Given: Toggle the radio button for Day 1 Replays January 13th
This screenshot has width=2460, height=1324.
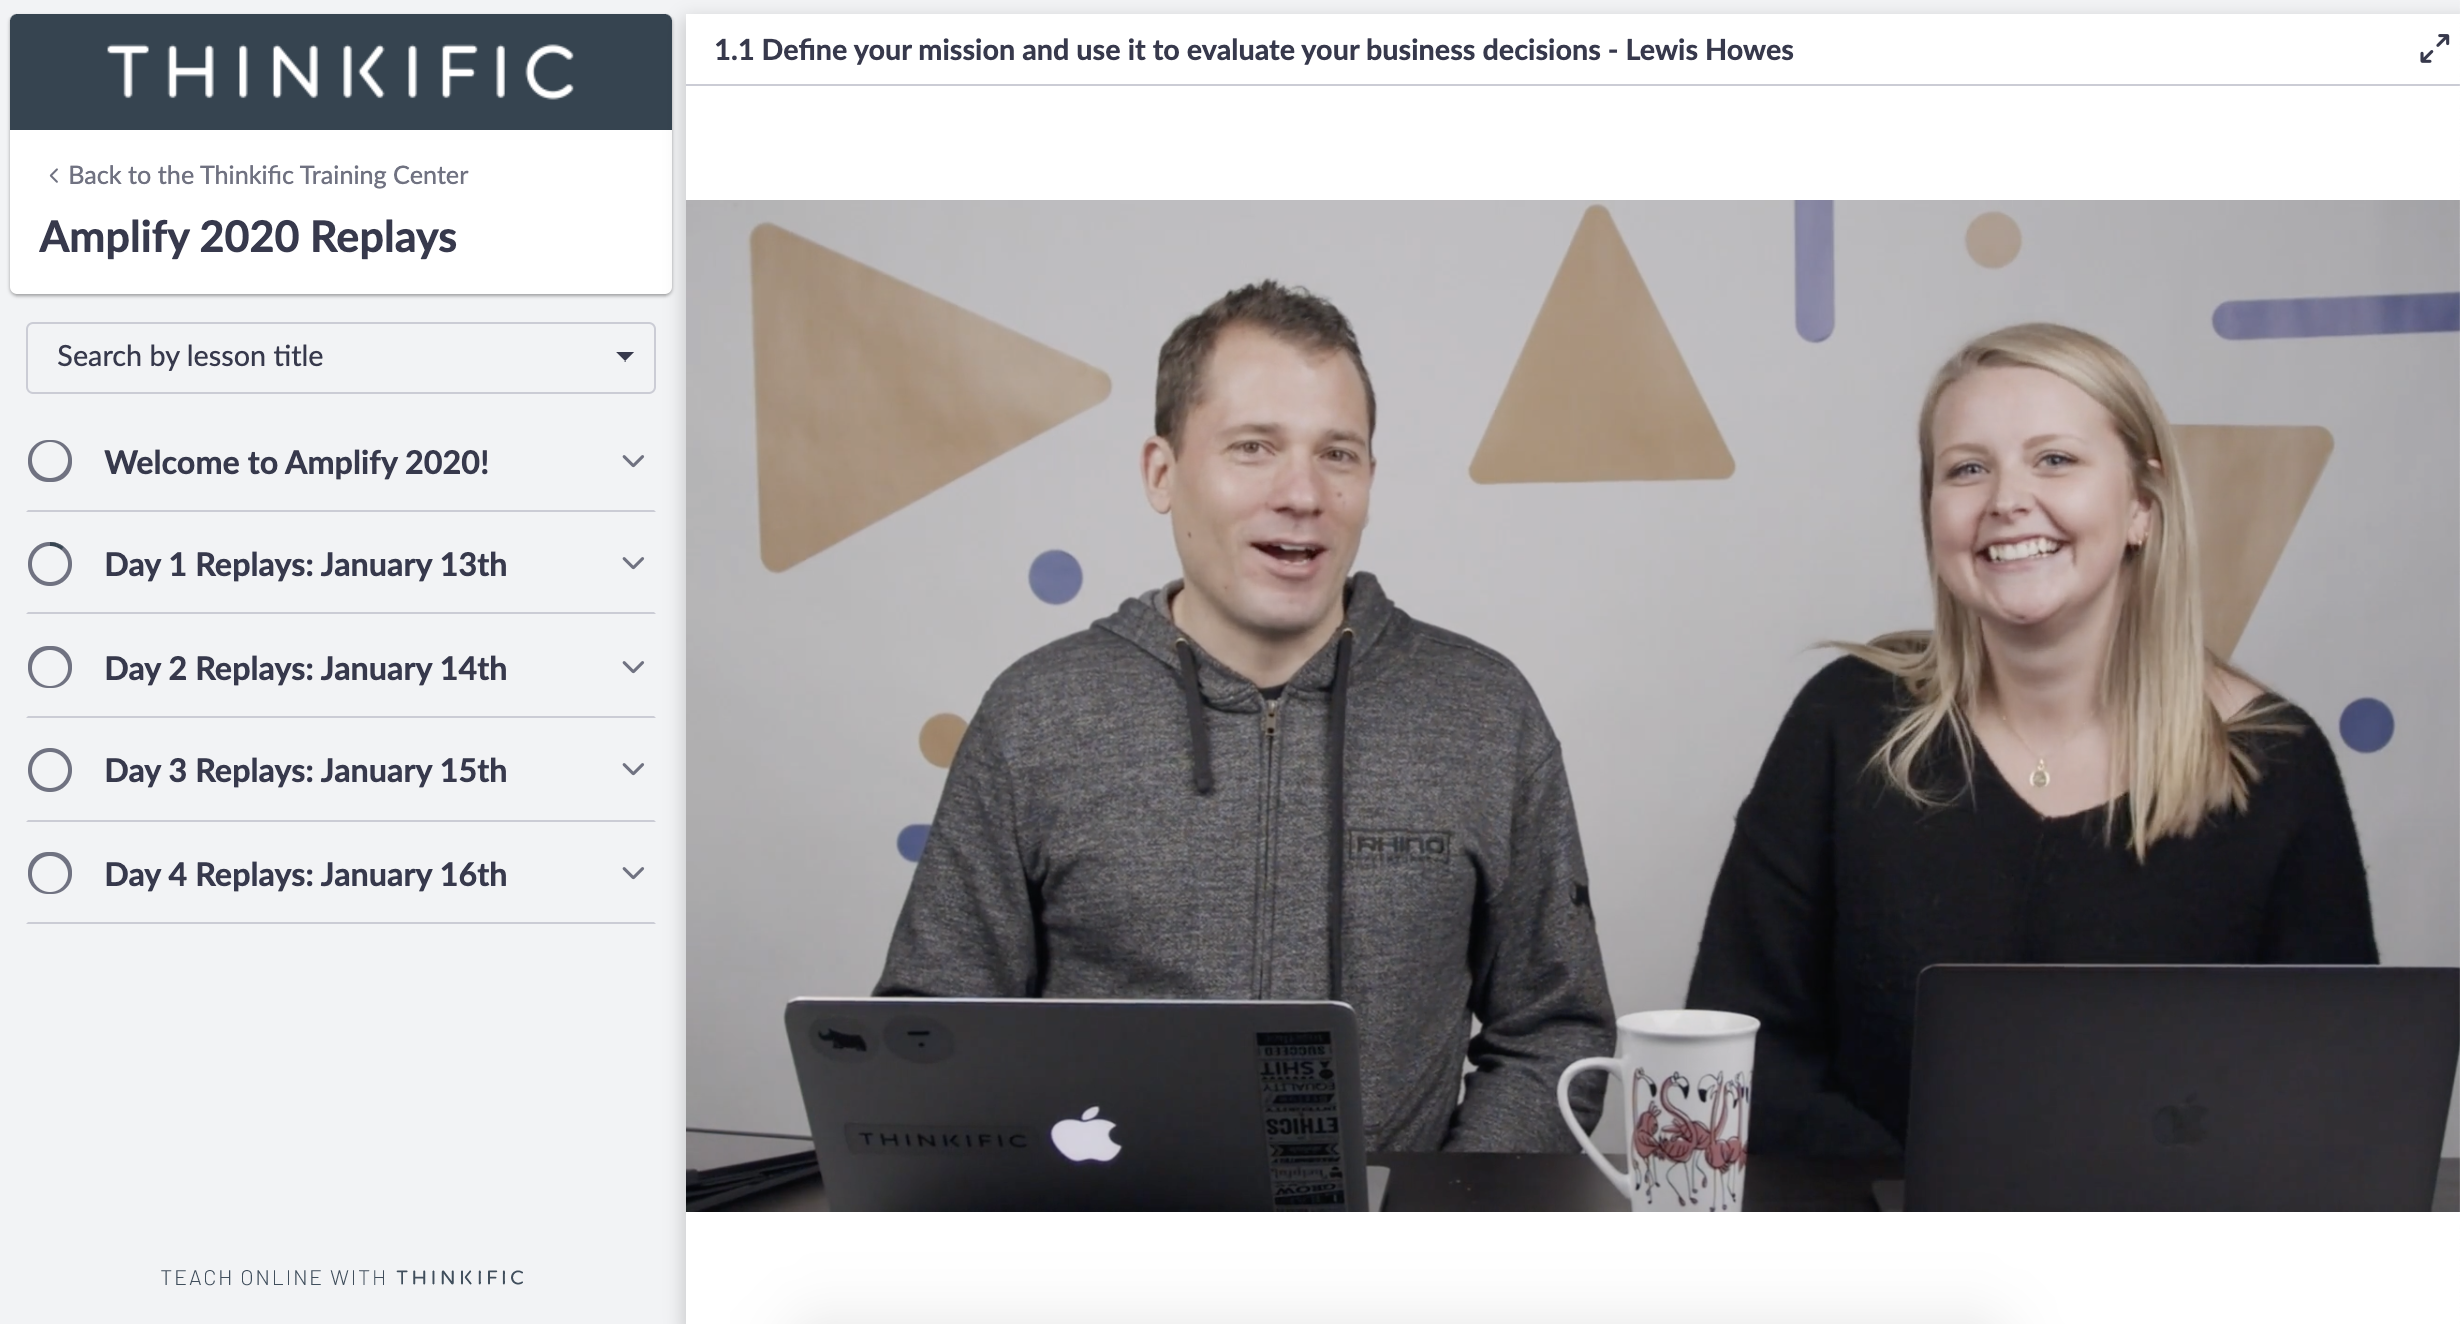Looking at the screenshot, I should click(x=49, y=564).
